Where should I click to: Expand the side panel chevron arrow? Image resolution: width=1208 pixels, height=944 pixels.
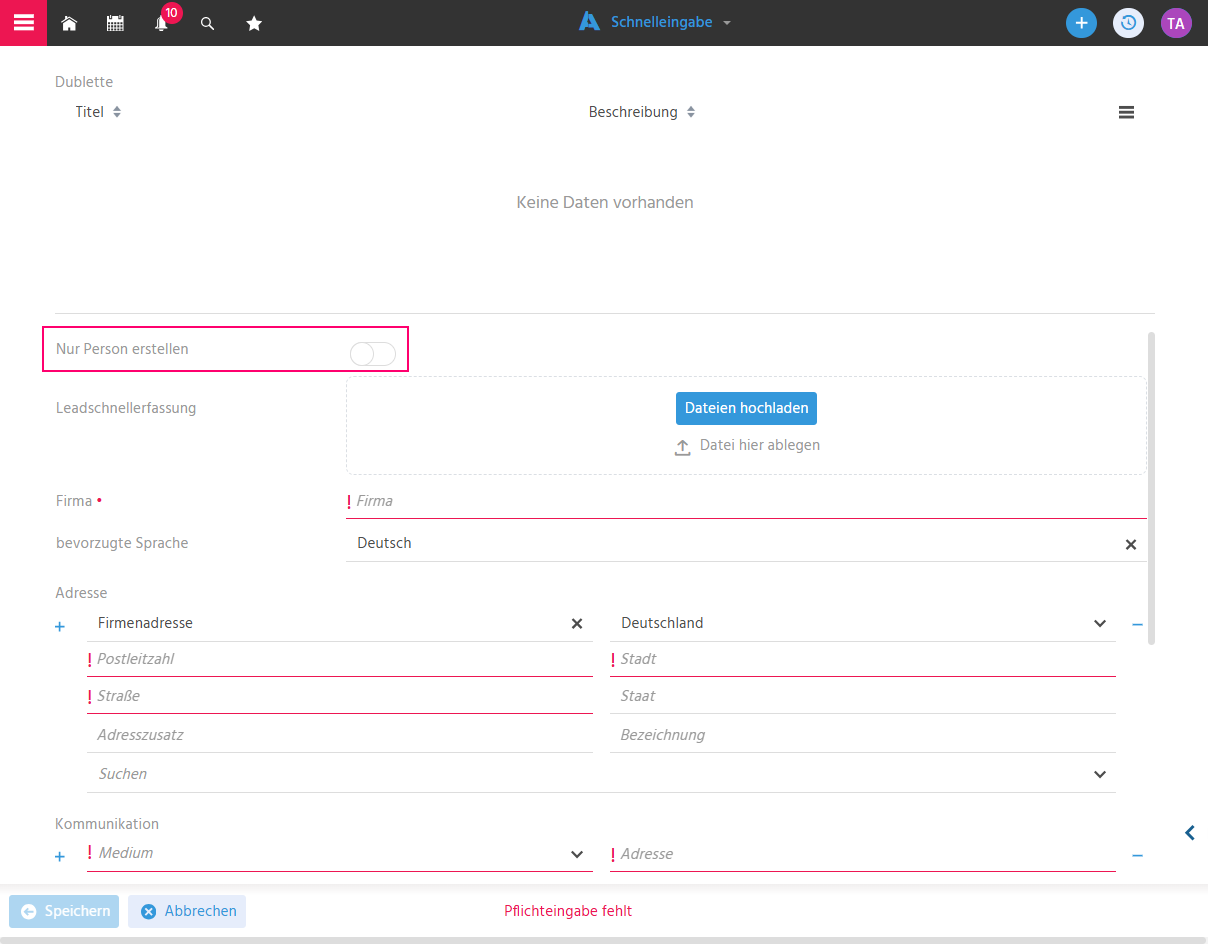pyautogui.click(x=1190, y=833)
